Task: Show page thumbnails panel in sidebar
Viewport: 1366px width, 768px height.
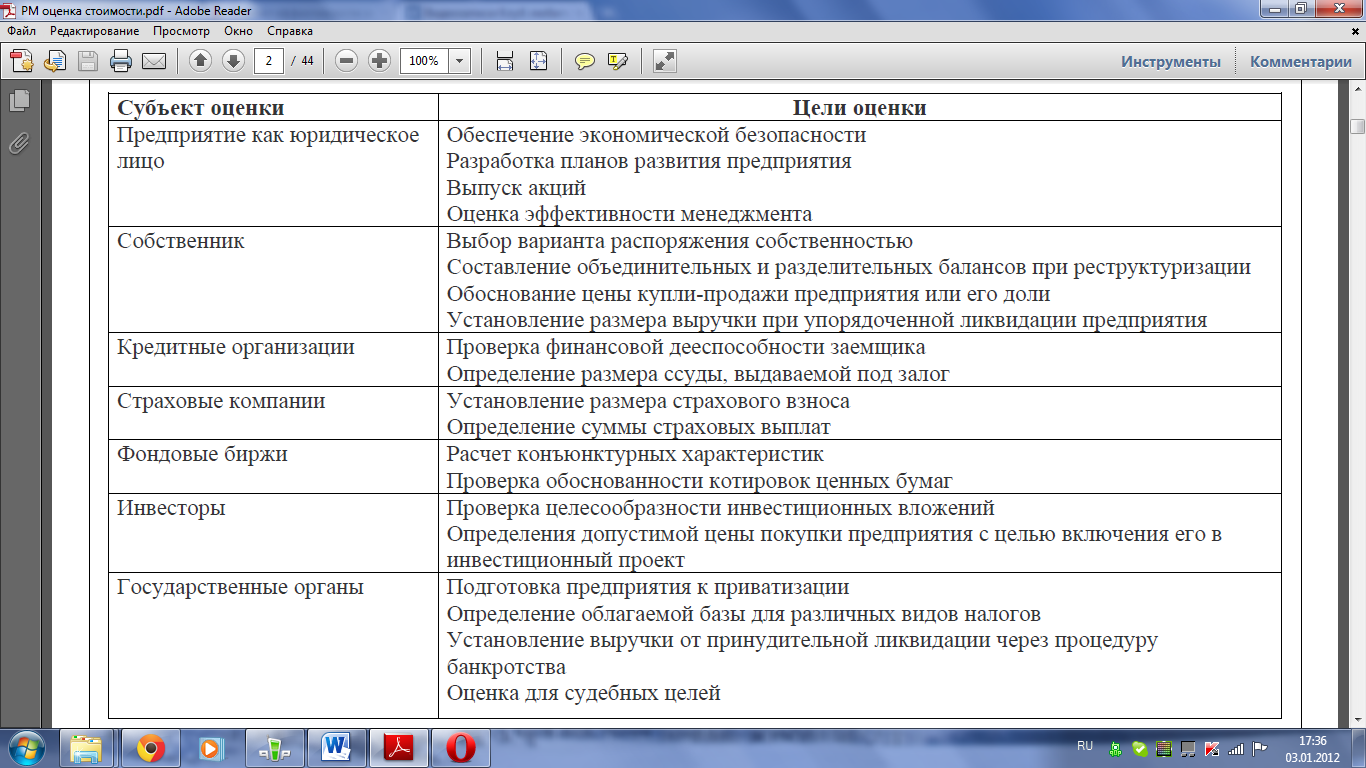Action: point(19,101)
